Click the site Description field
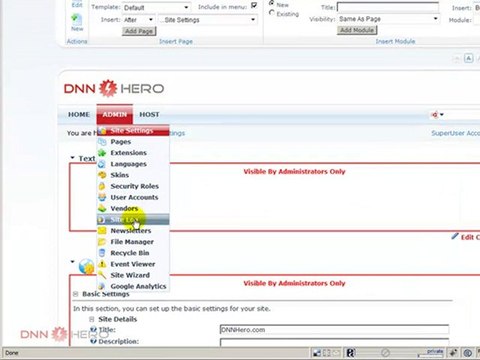The width and height of the screenshot is (480, 360). tap(334, 342)
